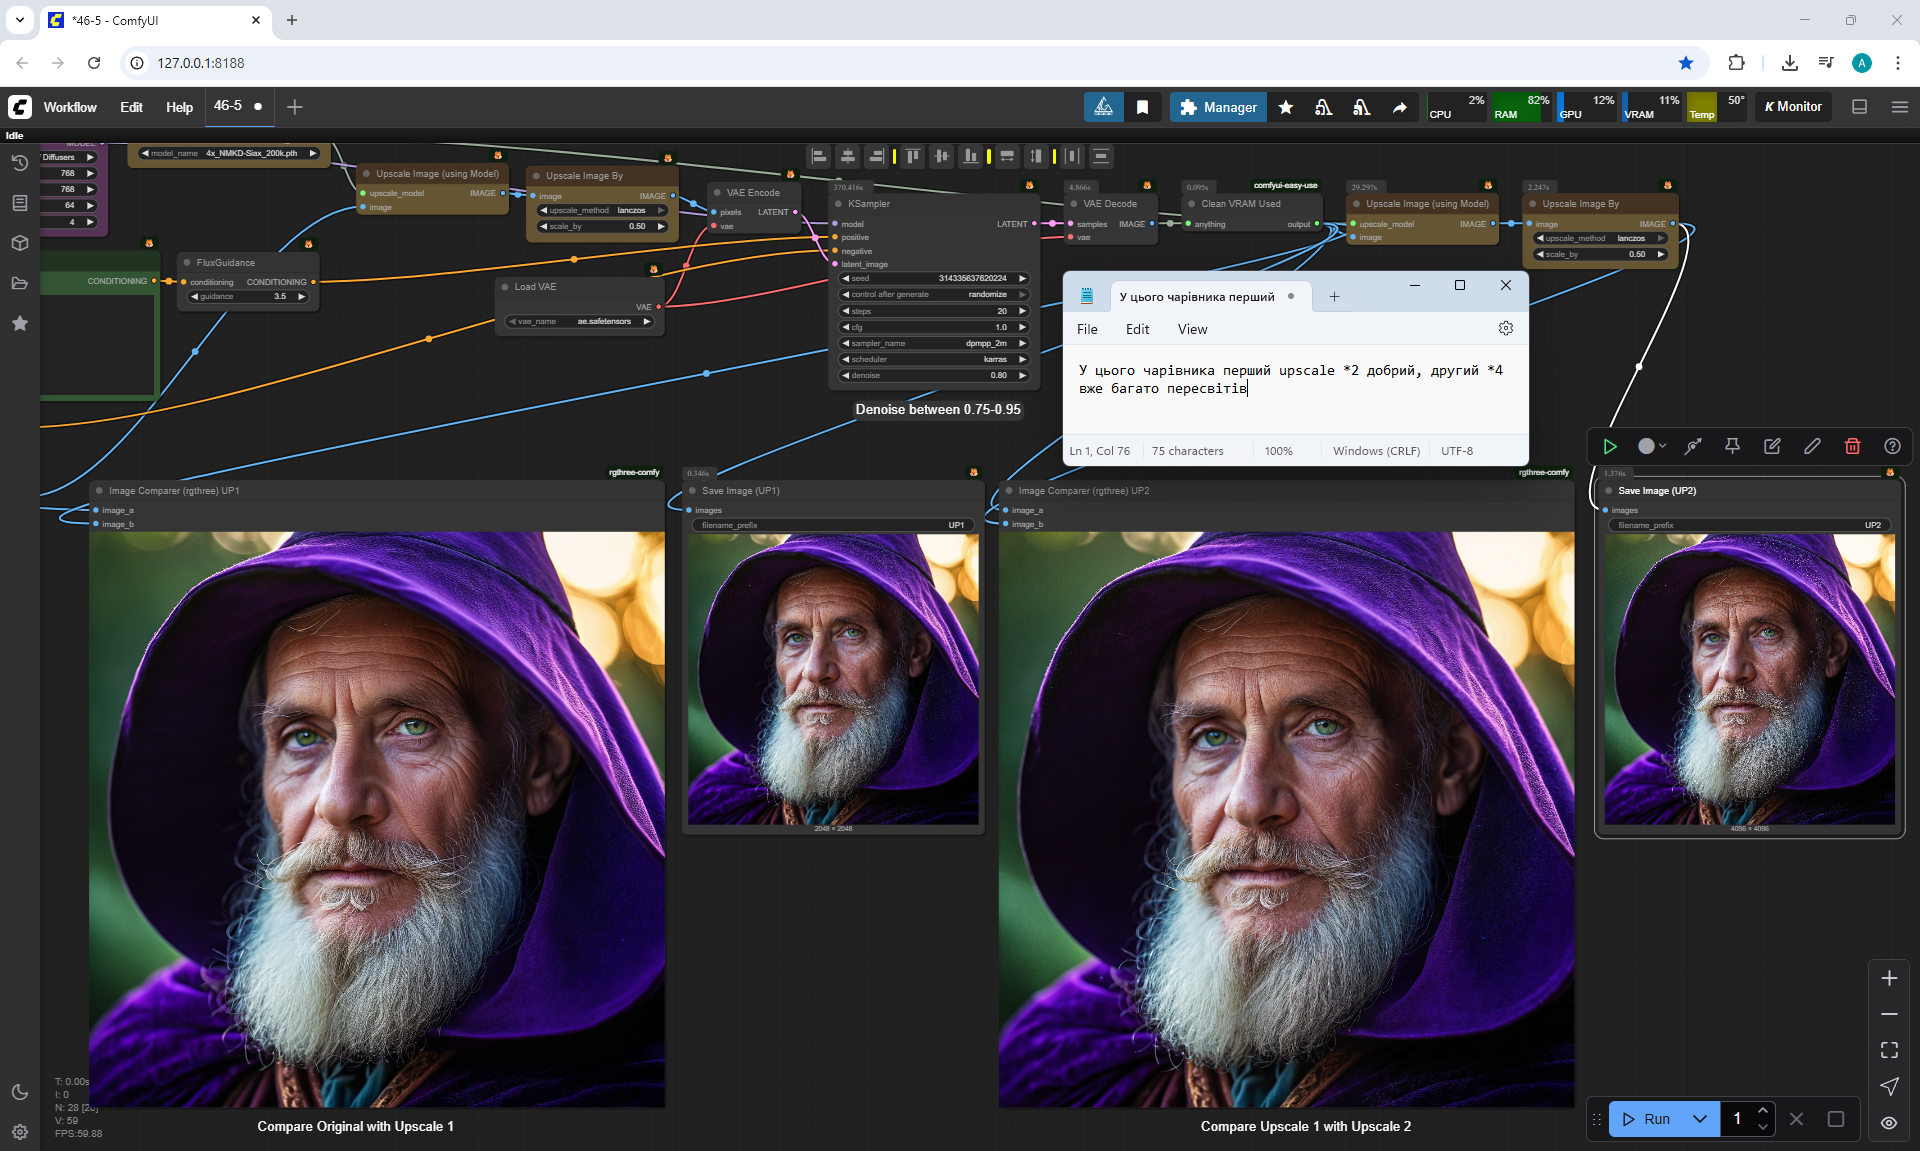Open the node library cube icon
This screenshot has width=1920, height=1151.
19,243
